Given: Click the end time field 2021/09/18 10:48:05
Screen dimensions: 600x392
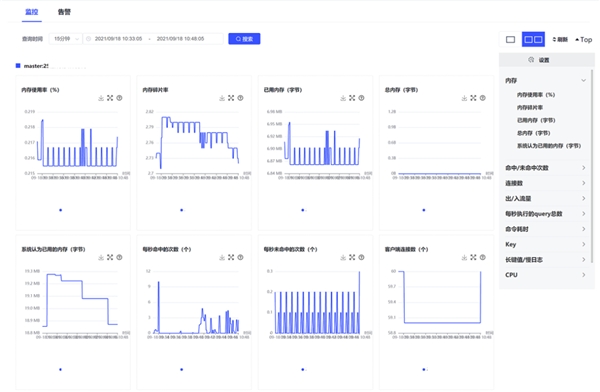Looking at the screenshot, I should tap(180, 39).
